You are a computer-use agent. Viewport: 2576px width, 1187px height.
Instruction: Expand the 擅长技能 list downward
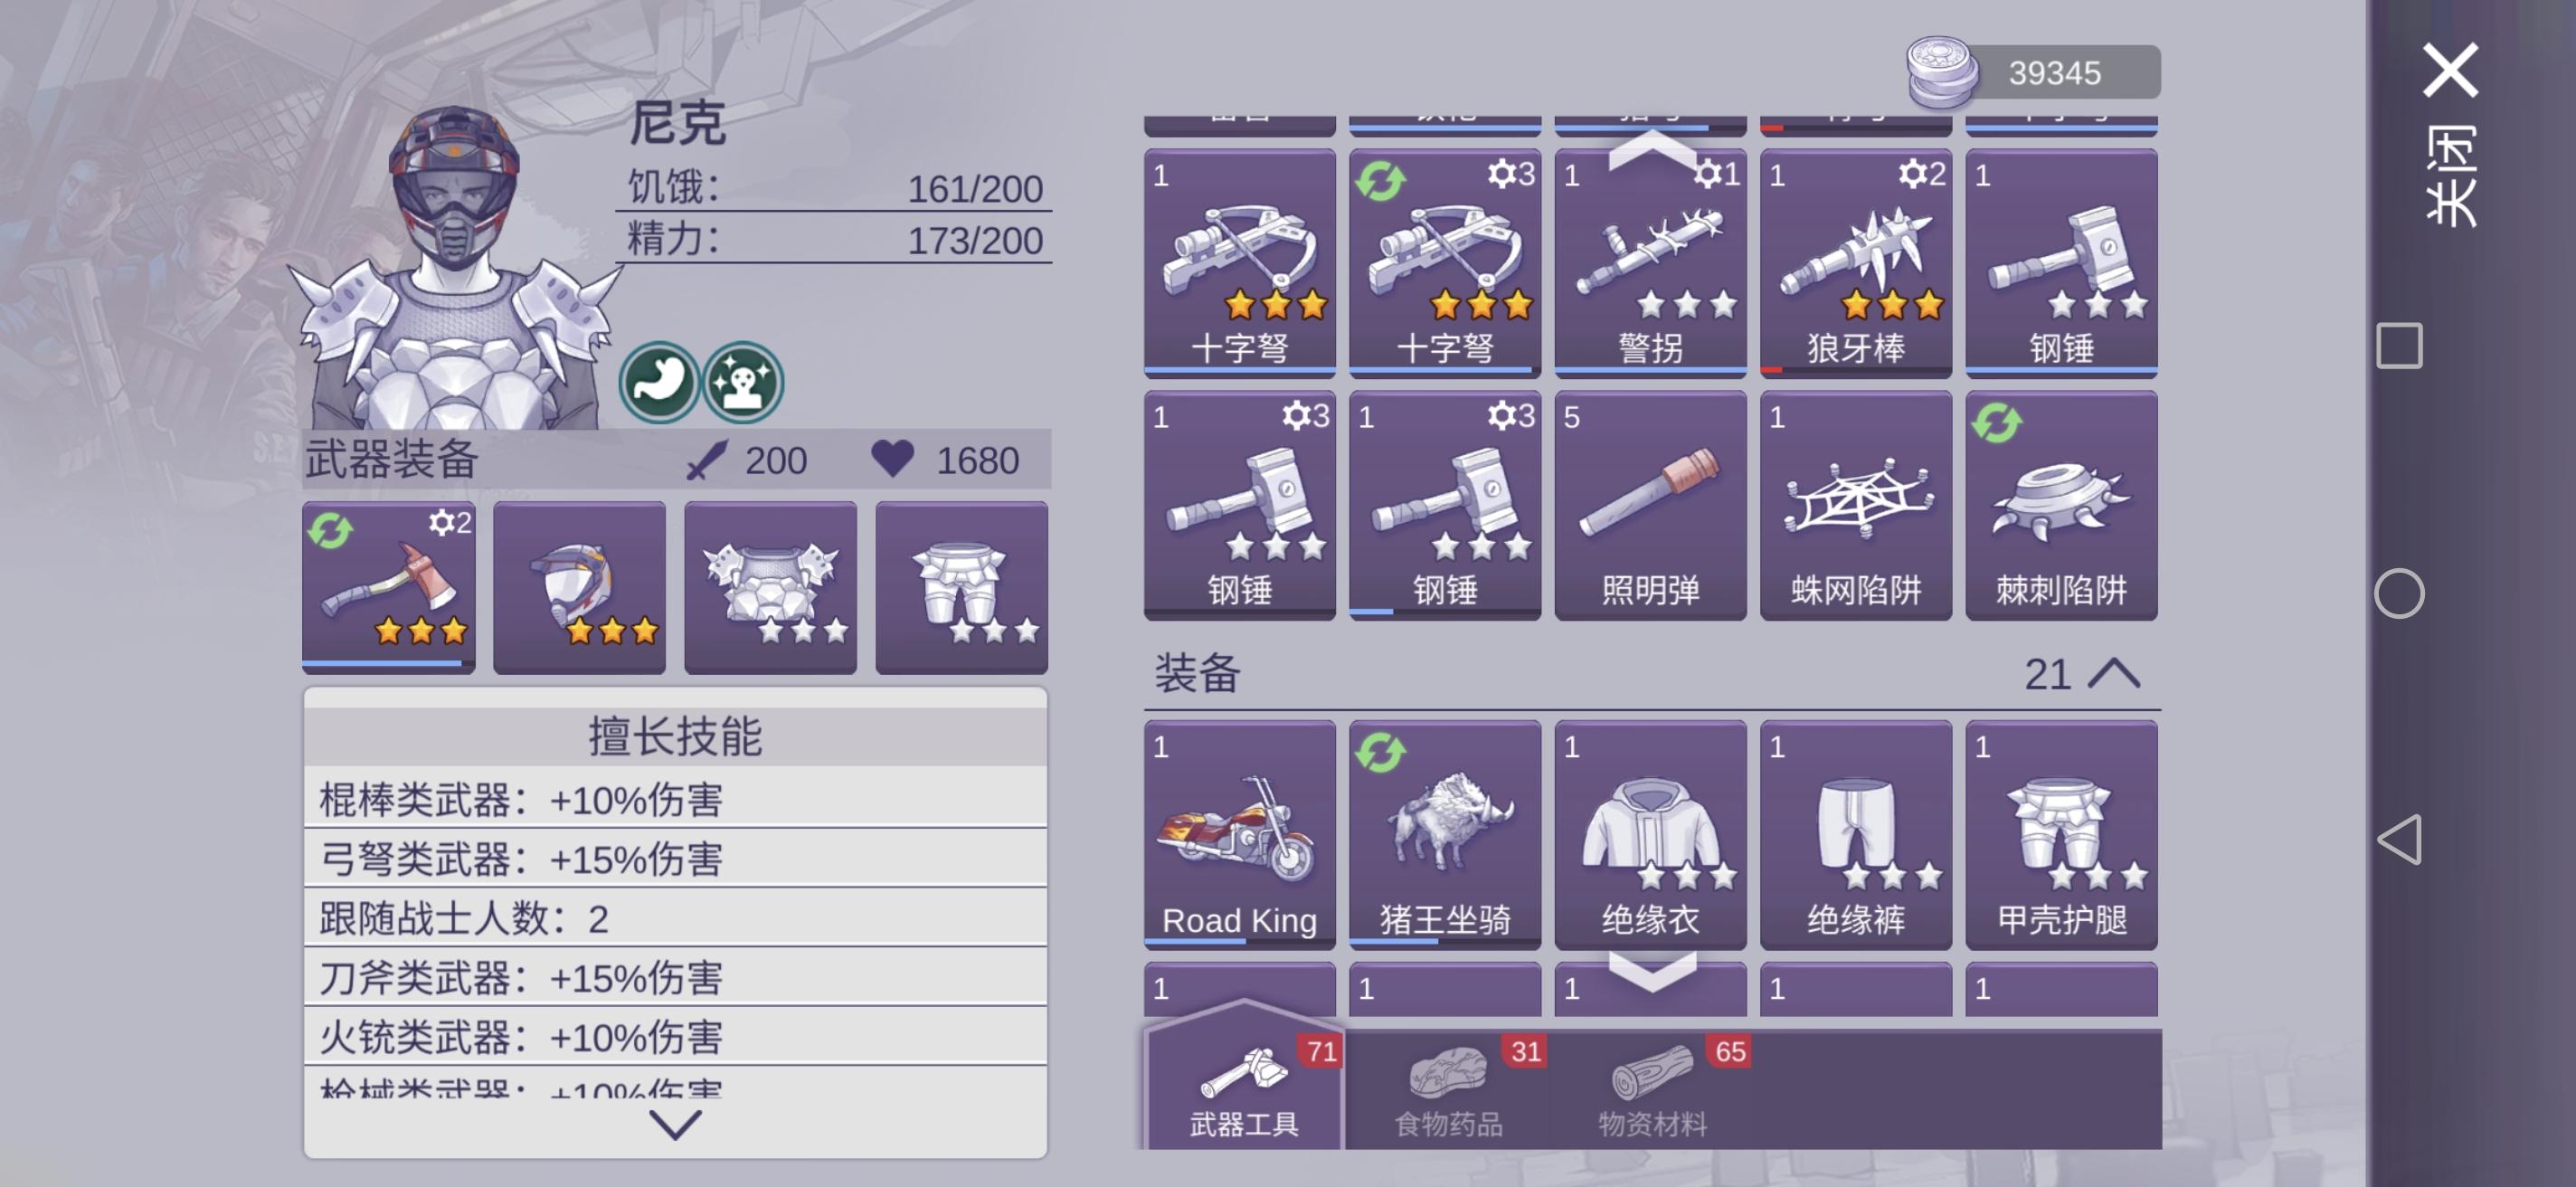(x=675, y=1125)
